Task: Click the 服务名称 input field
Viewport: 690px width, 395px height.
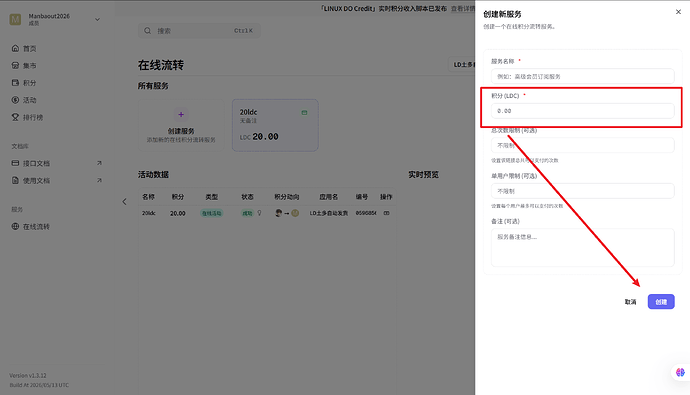Action: (582, 76)
